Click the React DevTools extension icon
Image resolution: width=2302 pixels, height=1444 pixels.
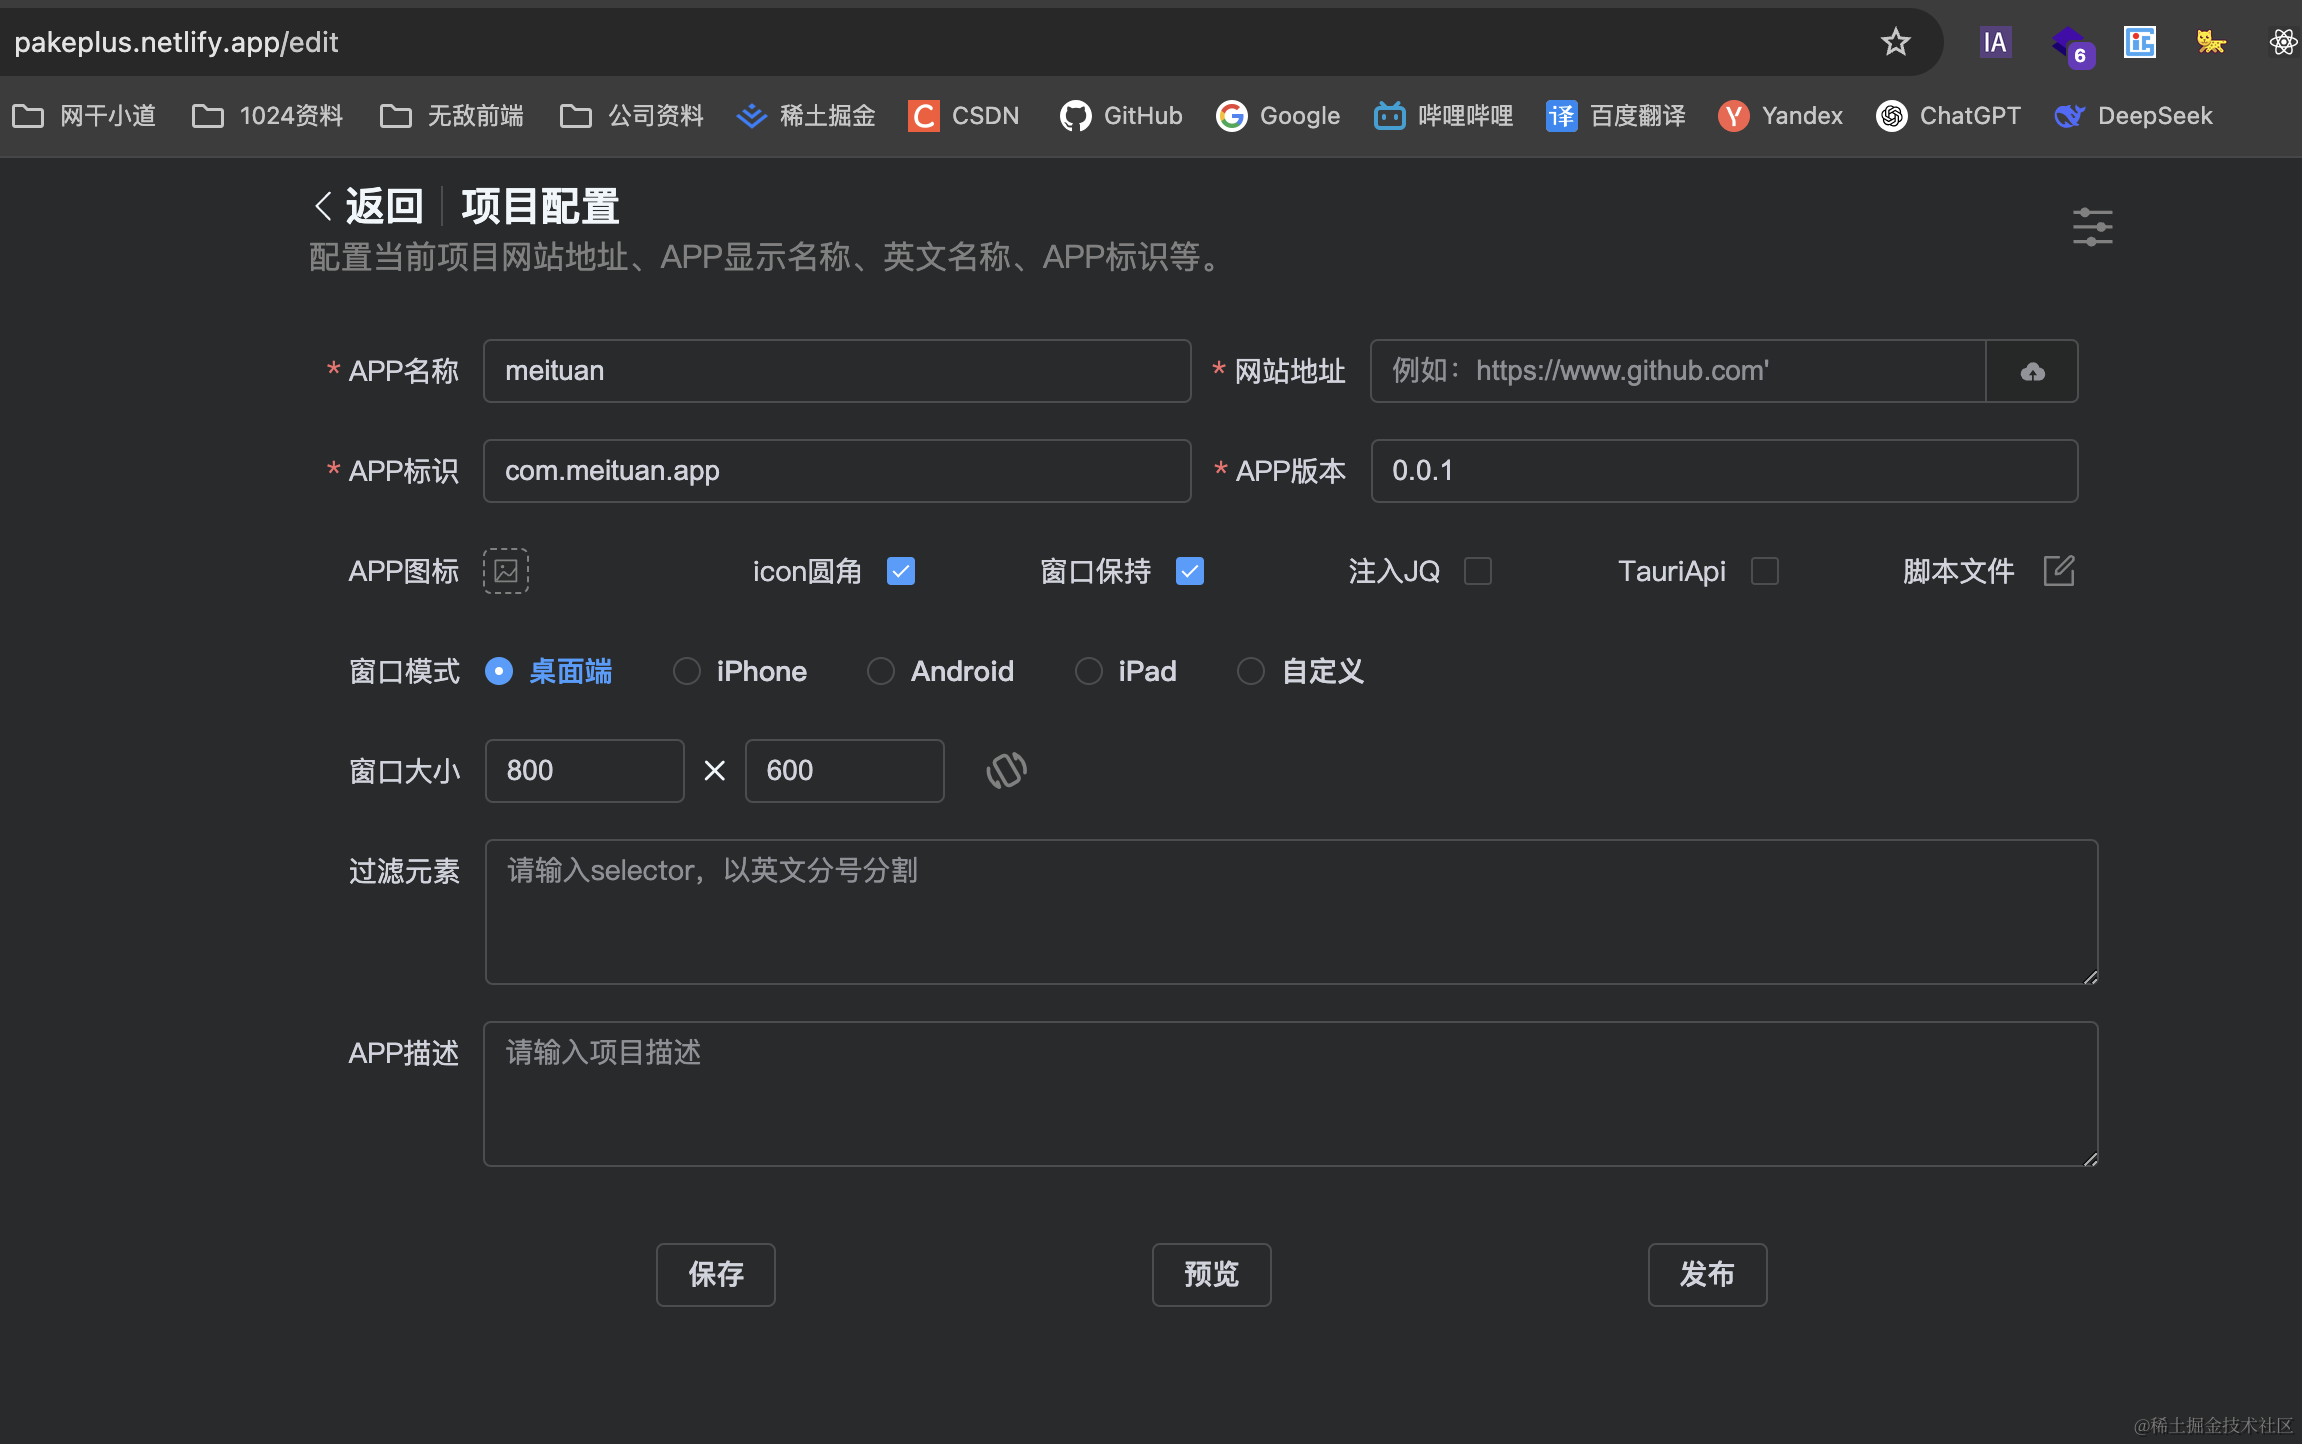[2282, 42]
